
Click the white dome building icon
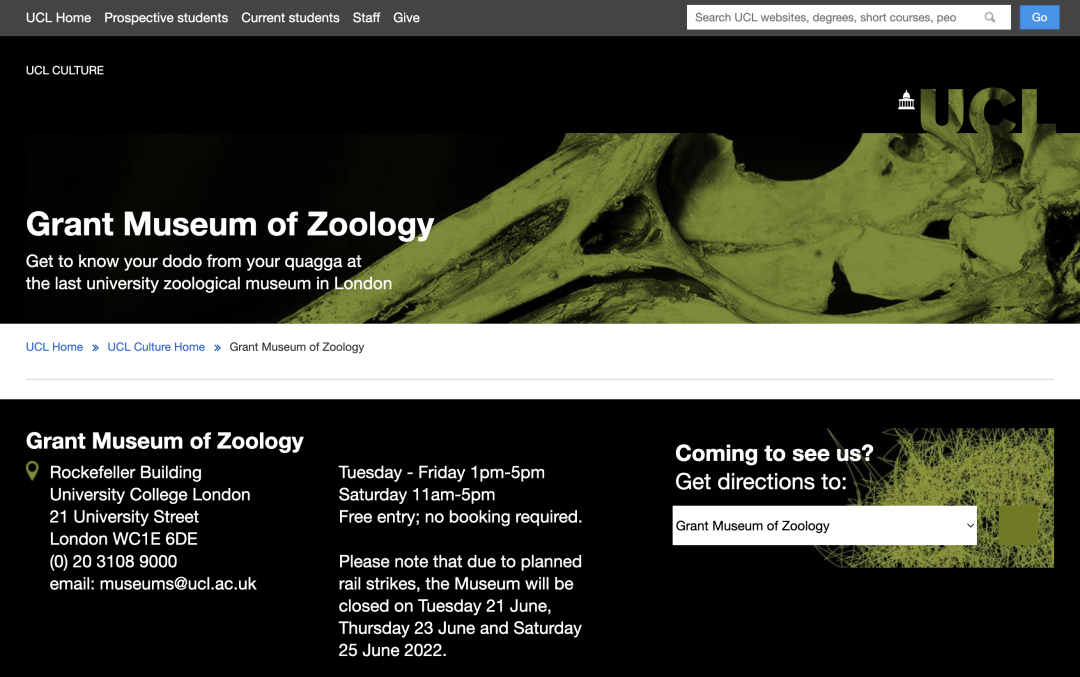907,100
